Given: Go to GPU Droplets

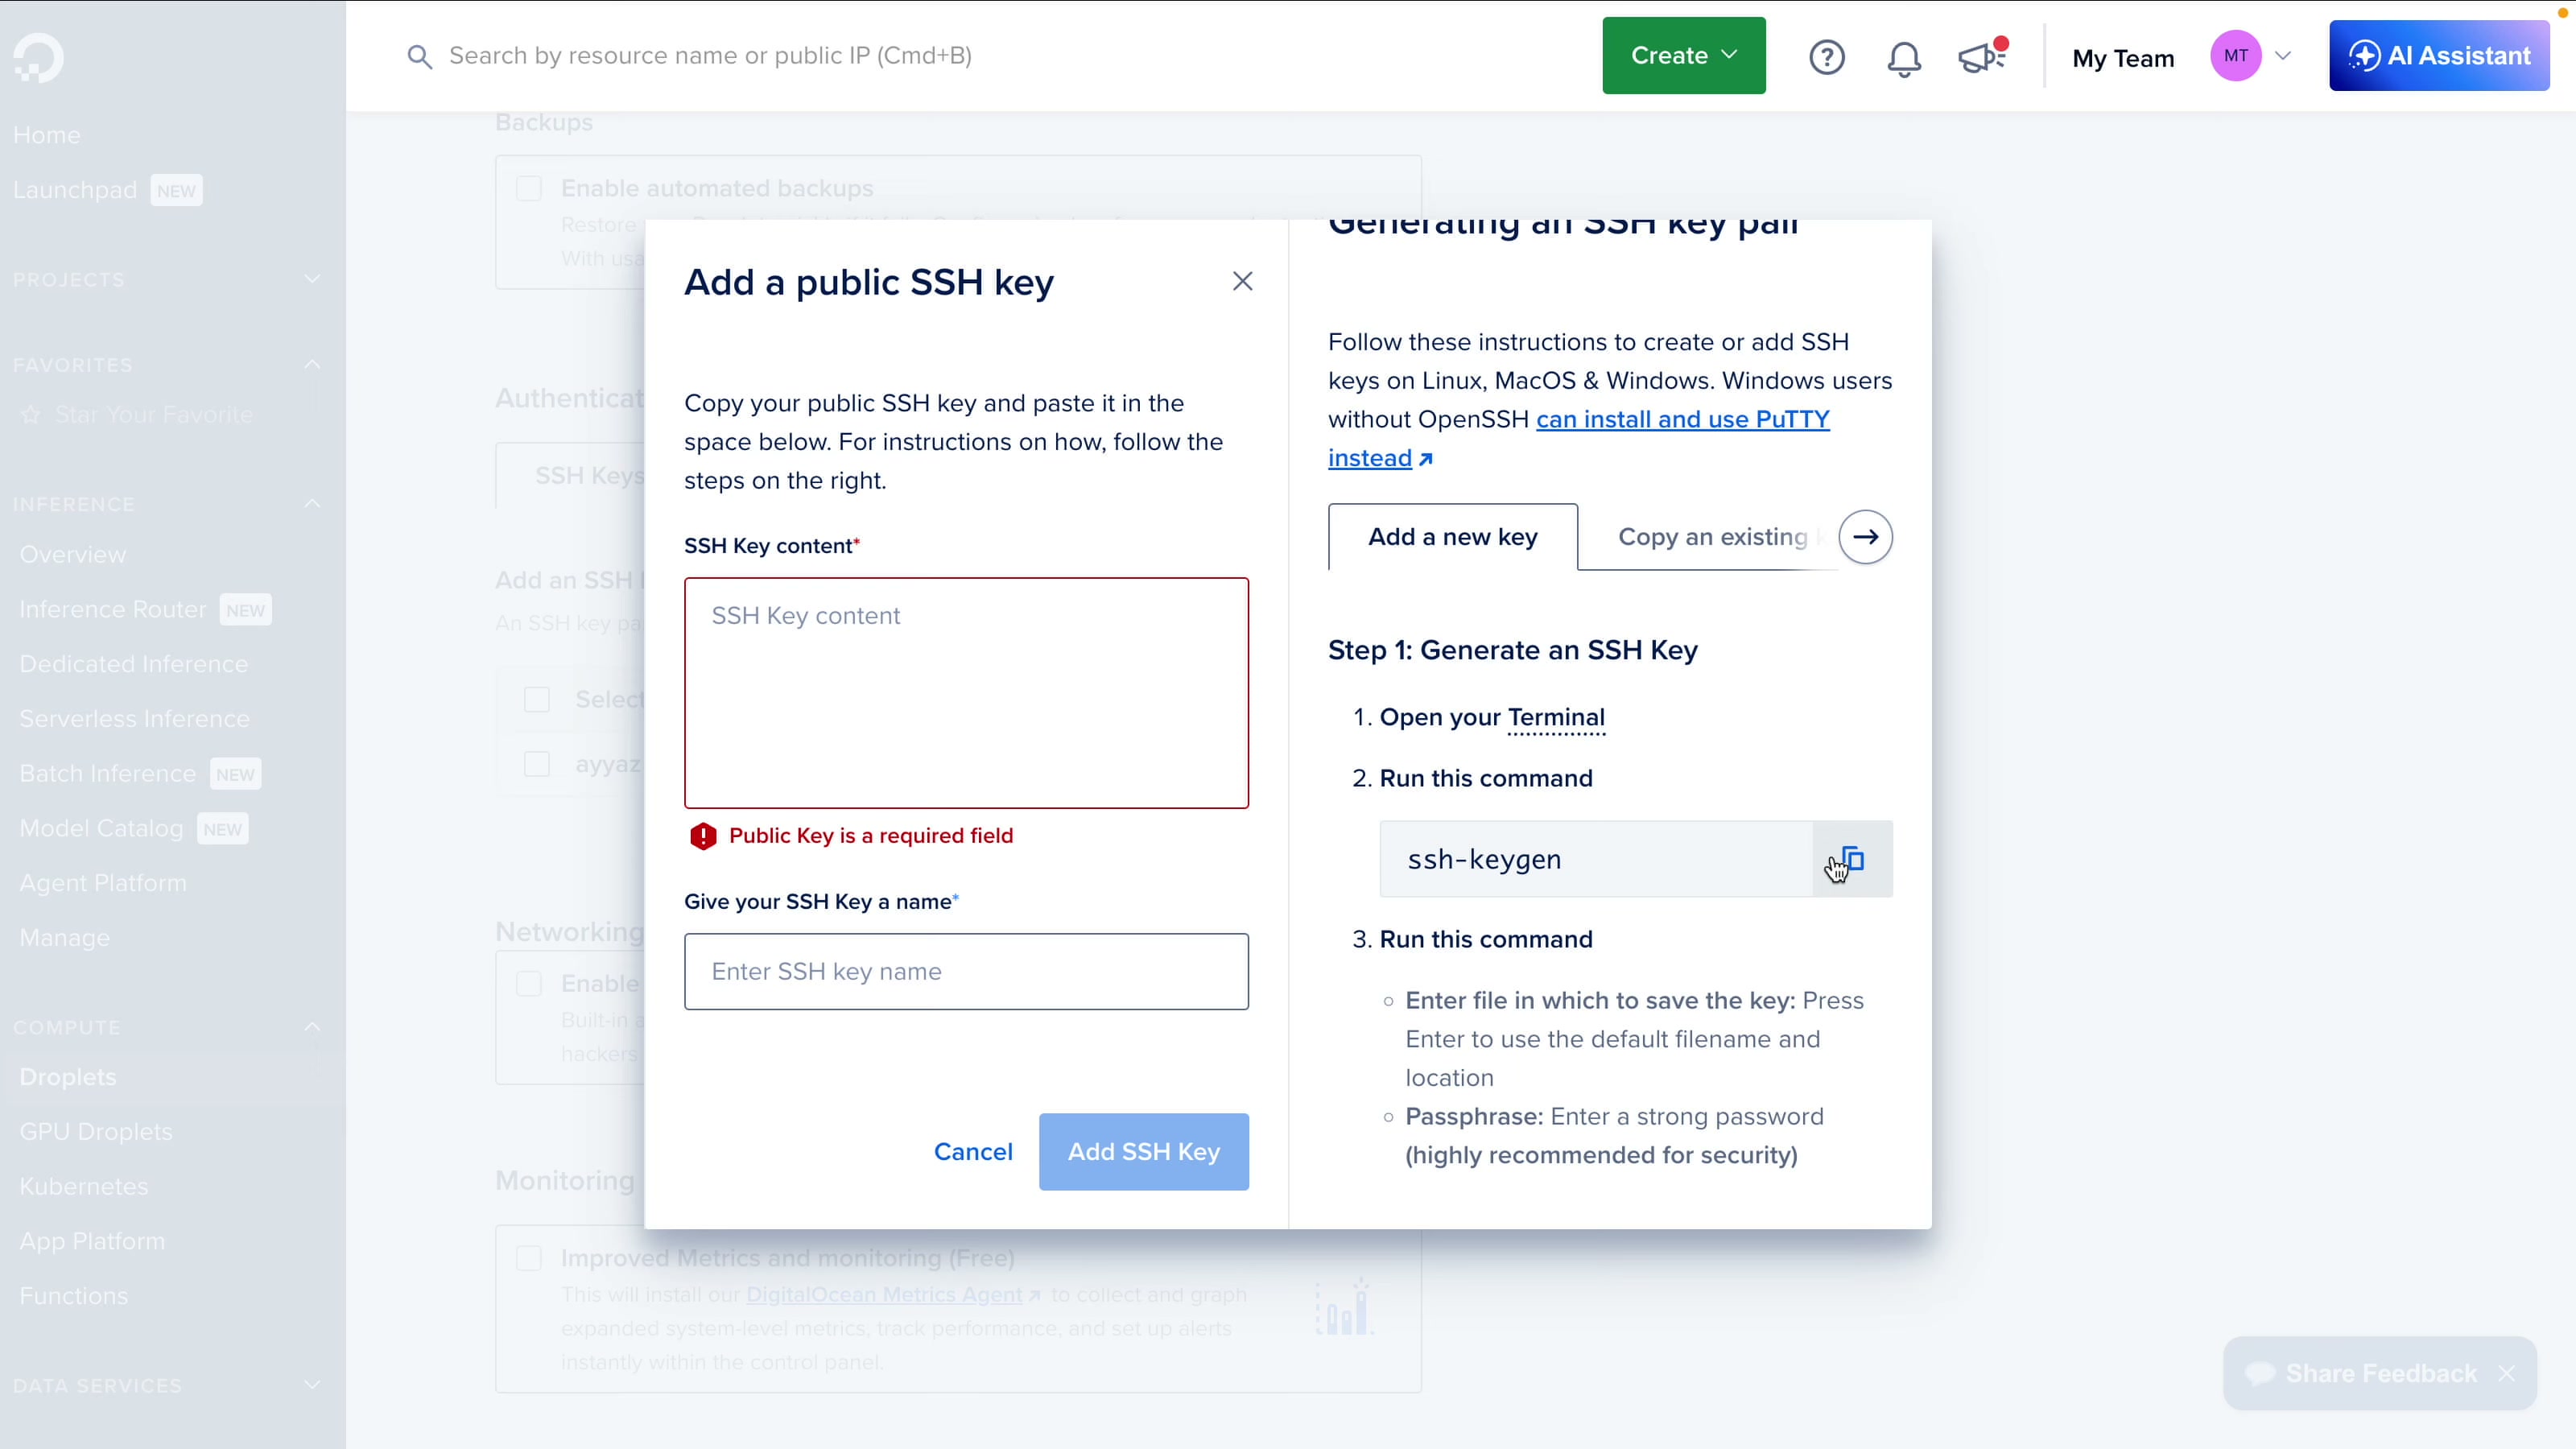Looking at the screenshot, I should pyautogui.click(x=96, y=1132).
